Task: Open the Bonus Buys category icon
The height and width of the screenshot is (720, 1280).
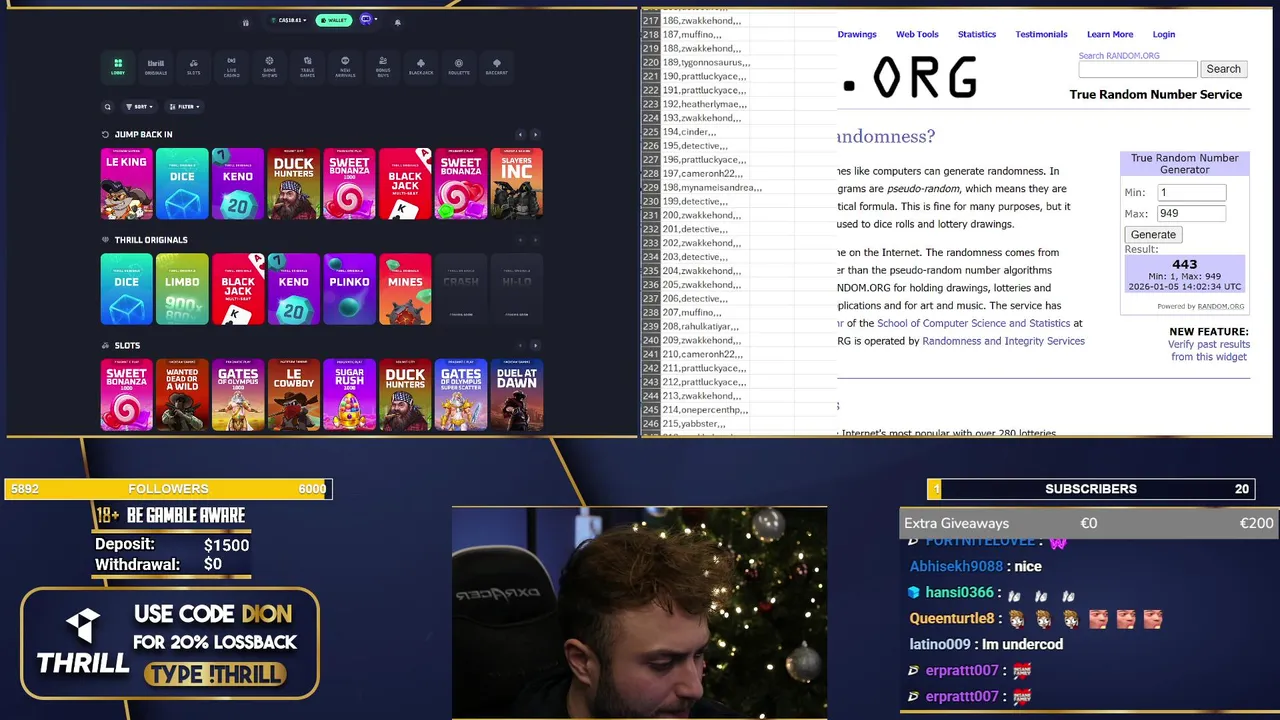Action: click(383, 67)
